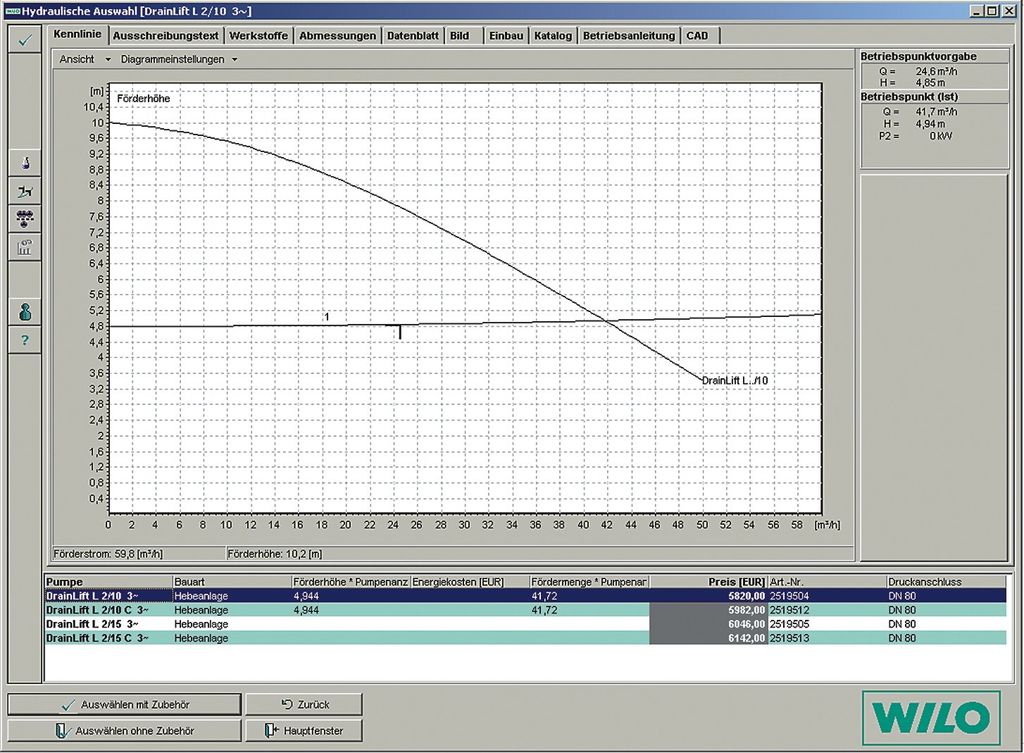The height and width of the screenshot is (753, 1024).
Task: Select row DrainLift L 2/15 C 3~
Action: 525,638
